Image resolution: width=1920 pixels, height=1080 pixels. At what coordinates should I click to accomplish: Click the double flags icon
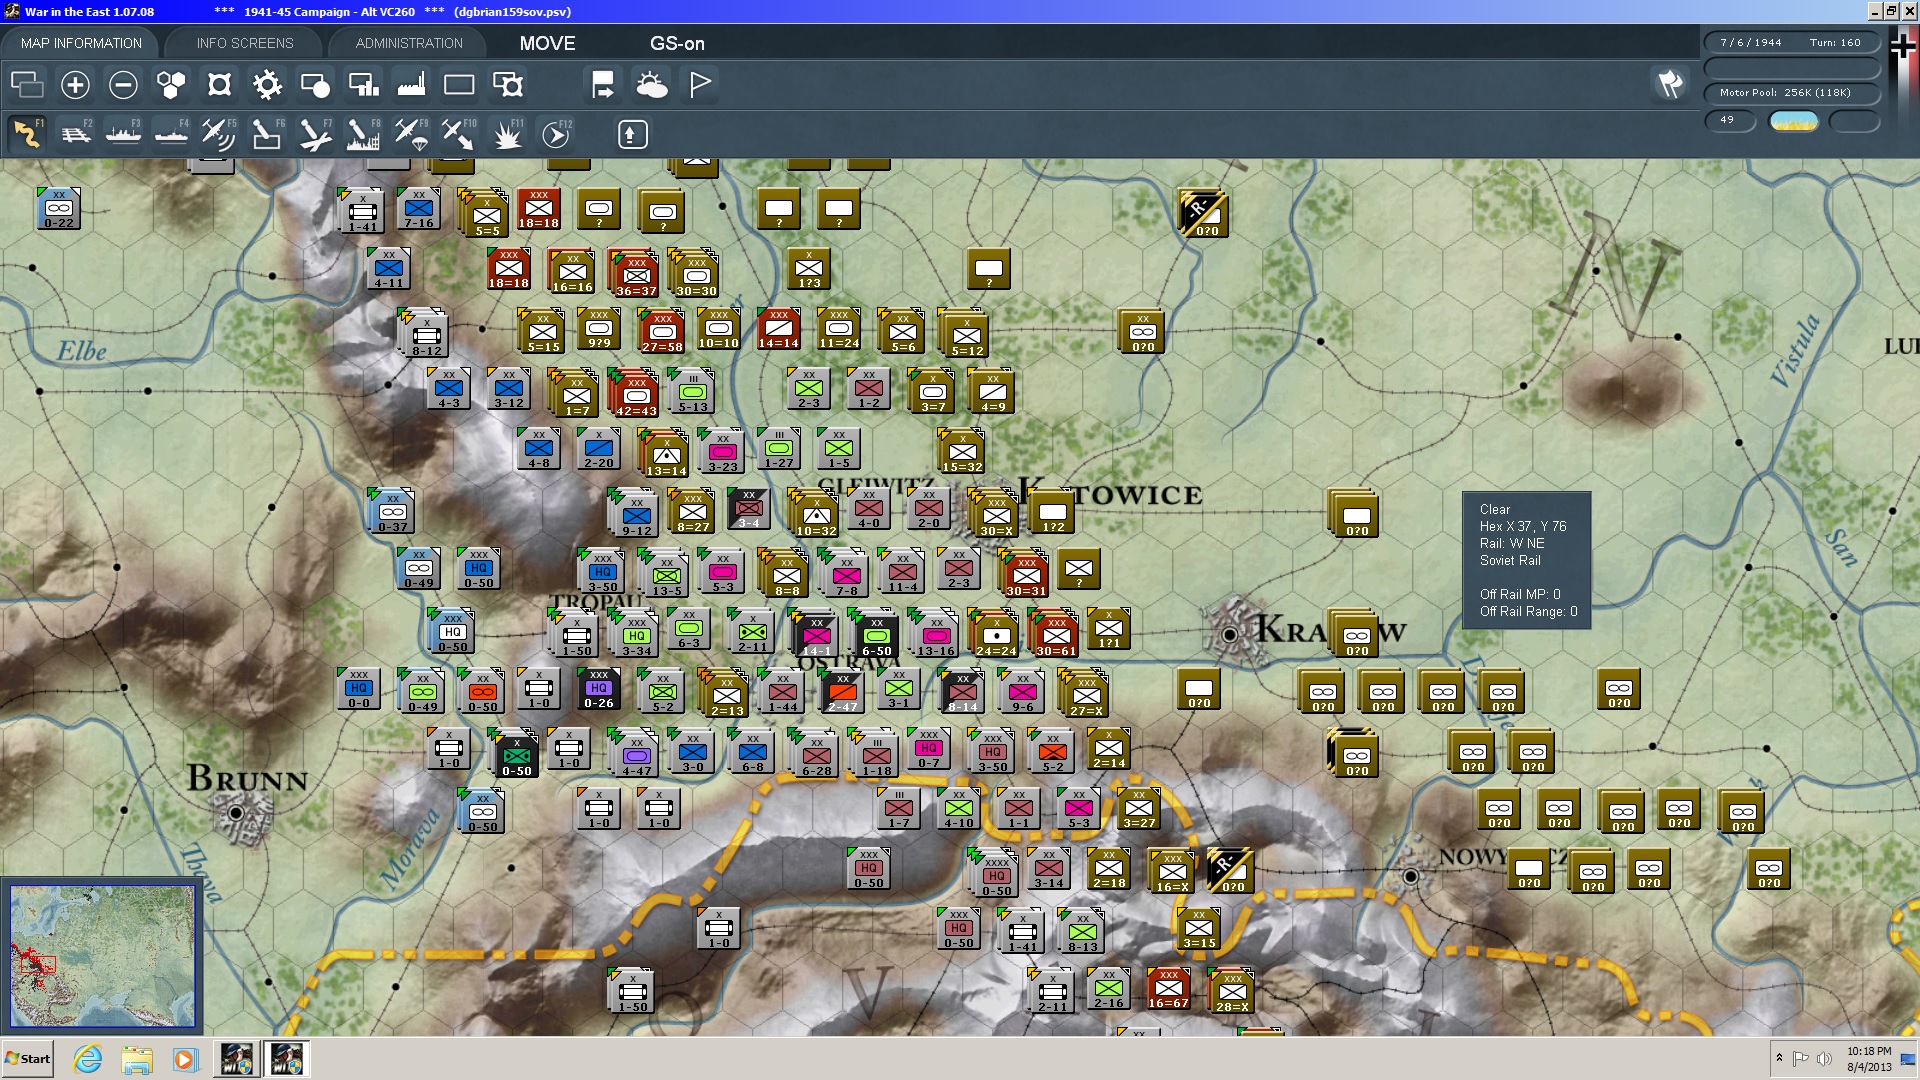(x=1670, y=84)
